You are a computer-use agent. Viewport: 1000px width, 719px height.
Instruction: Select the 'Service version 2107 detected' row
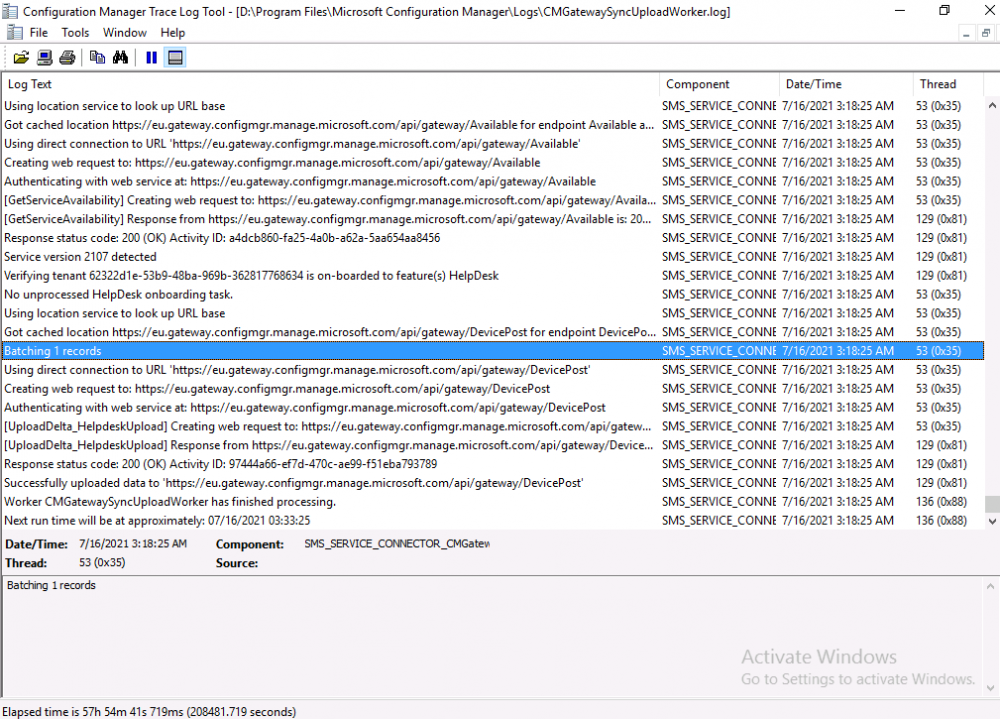492,256
